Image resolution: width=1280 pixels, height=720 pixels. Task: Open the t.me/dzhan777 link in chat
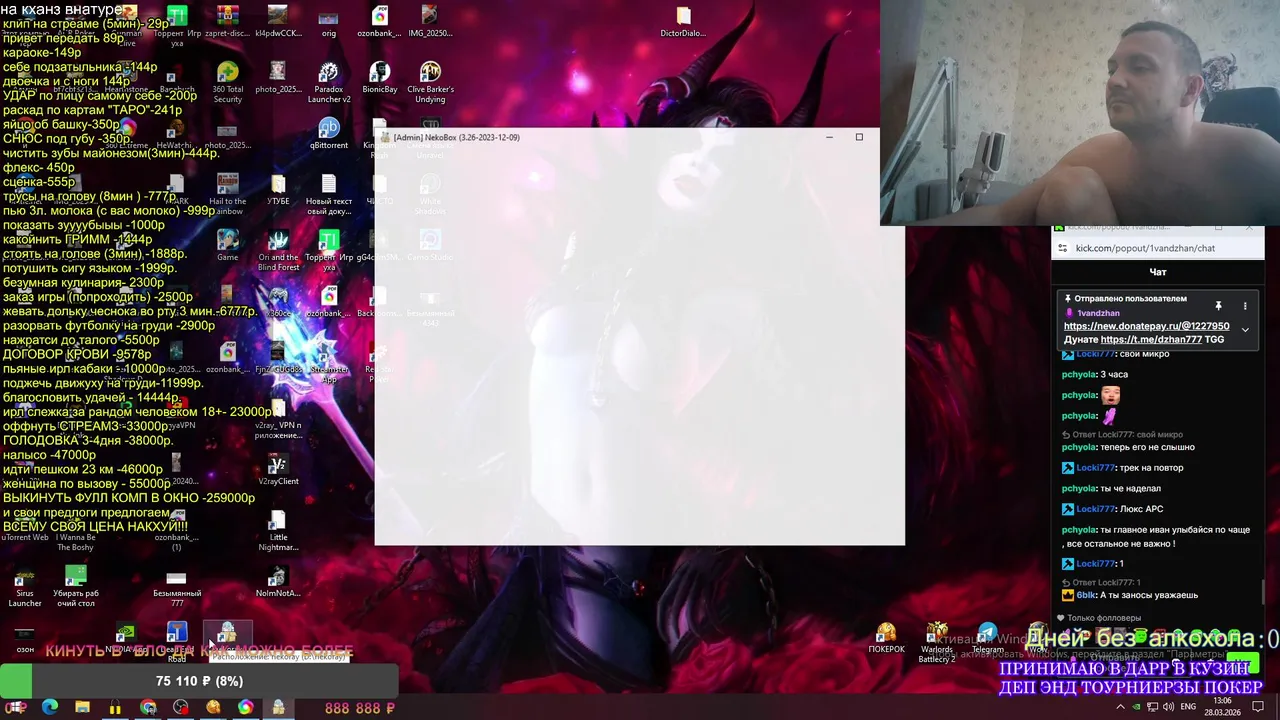(x=1151, y=339)
